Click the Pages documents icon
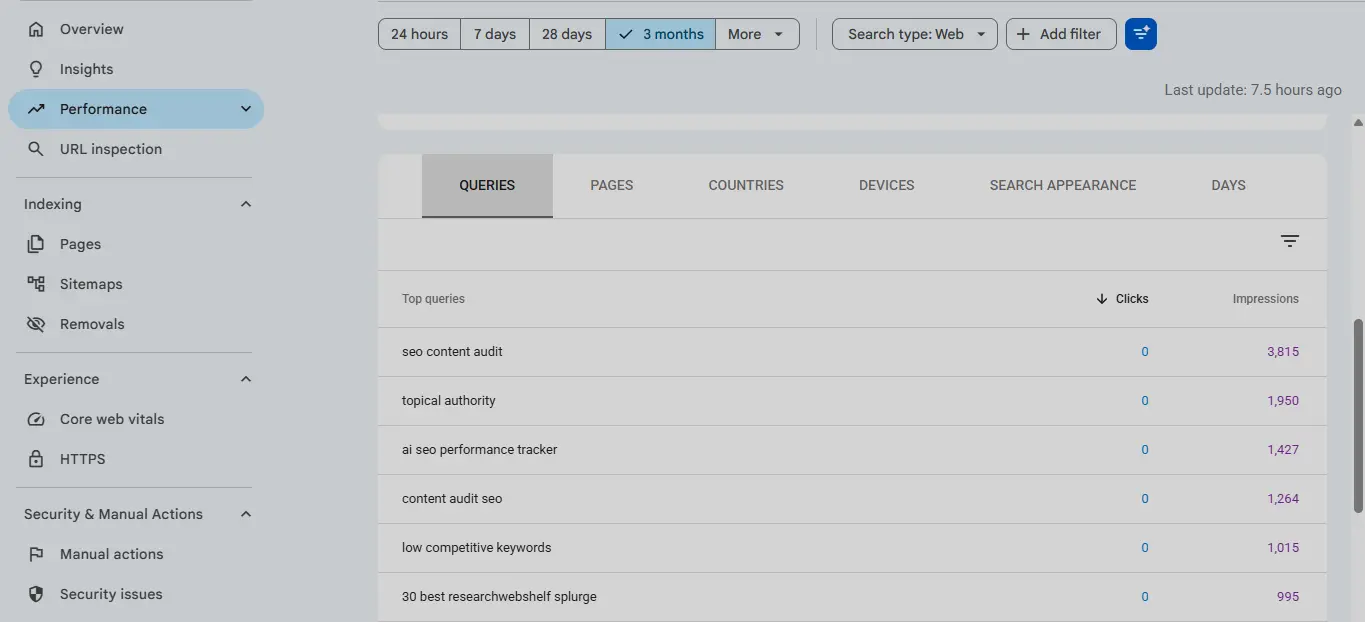The height and width of the screenshot is (622, 1365). pos(36,244)
